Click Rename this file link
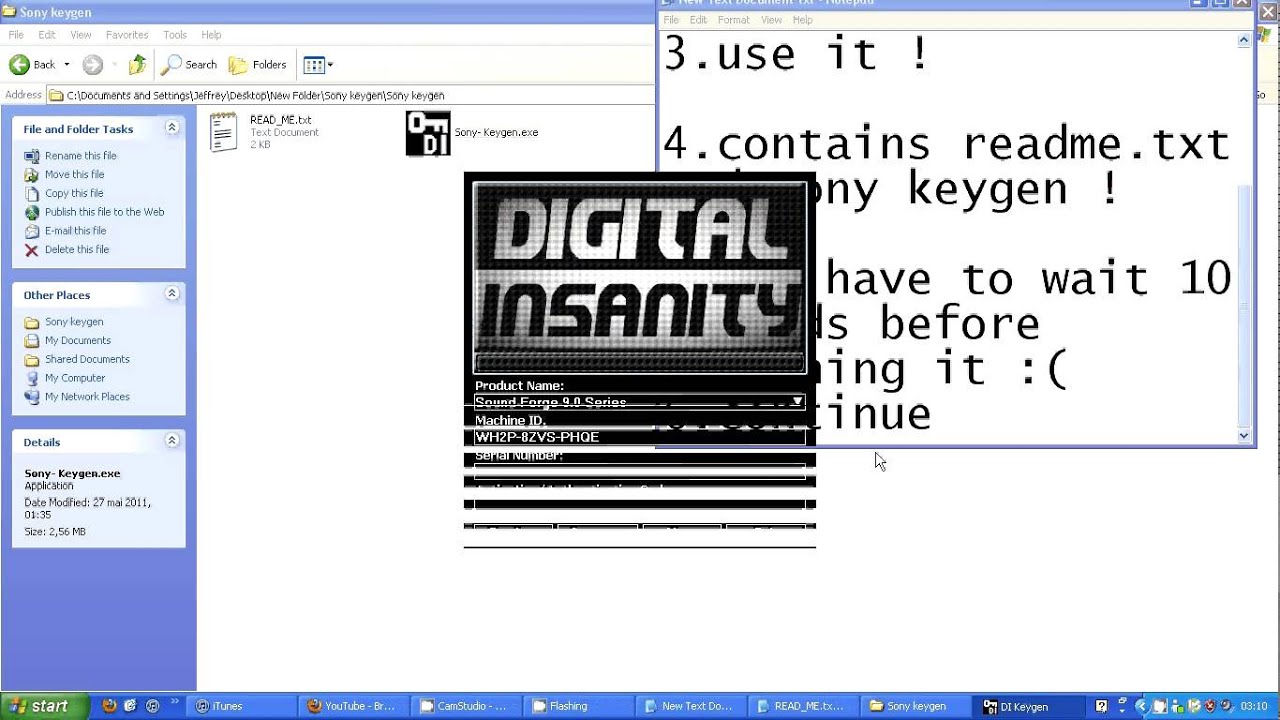 [x=80, y=156]
